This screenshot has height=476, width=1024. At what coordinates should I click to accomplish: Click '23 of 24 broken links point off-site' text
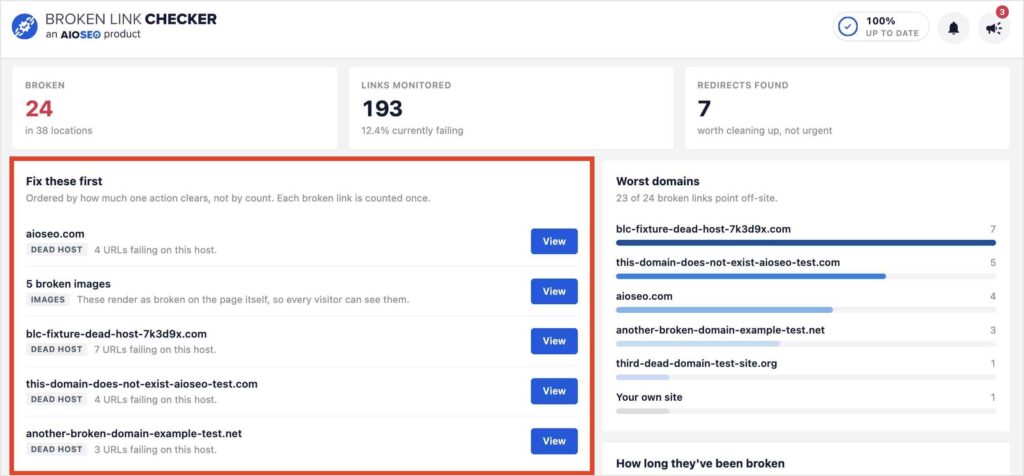coord(697,197)
